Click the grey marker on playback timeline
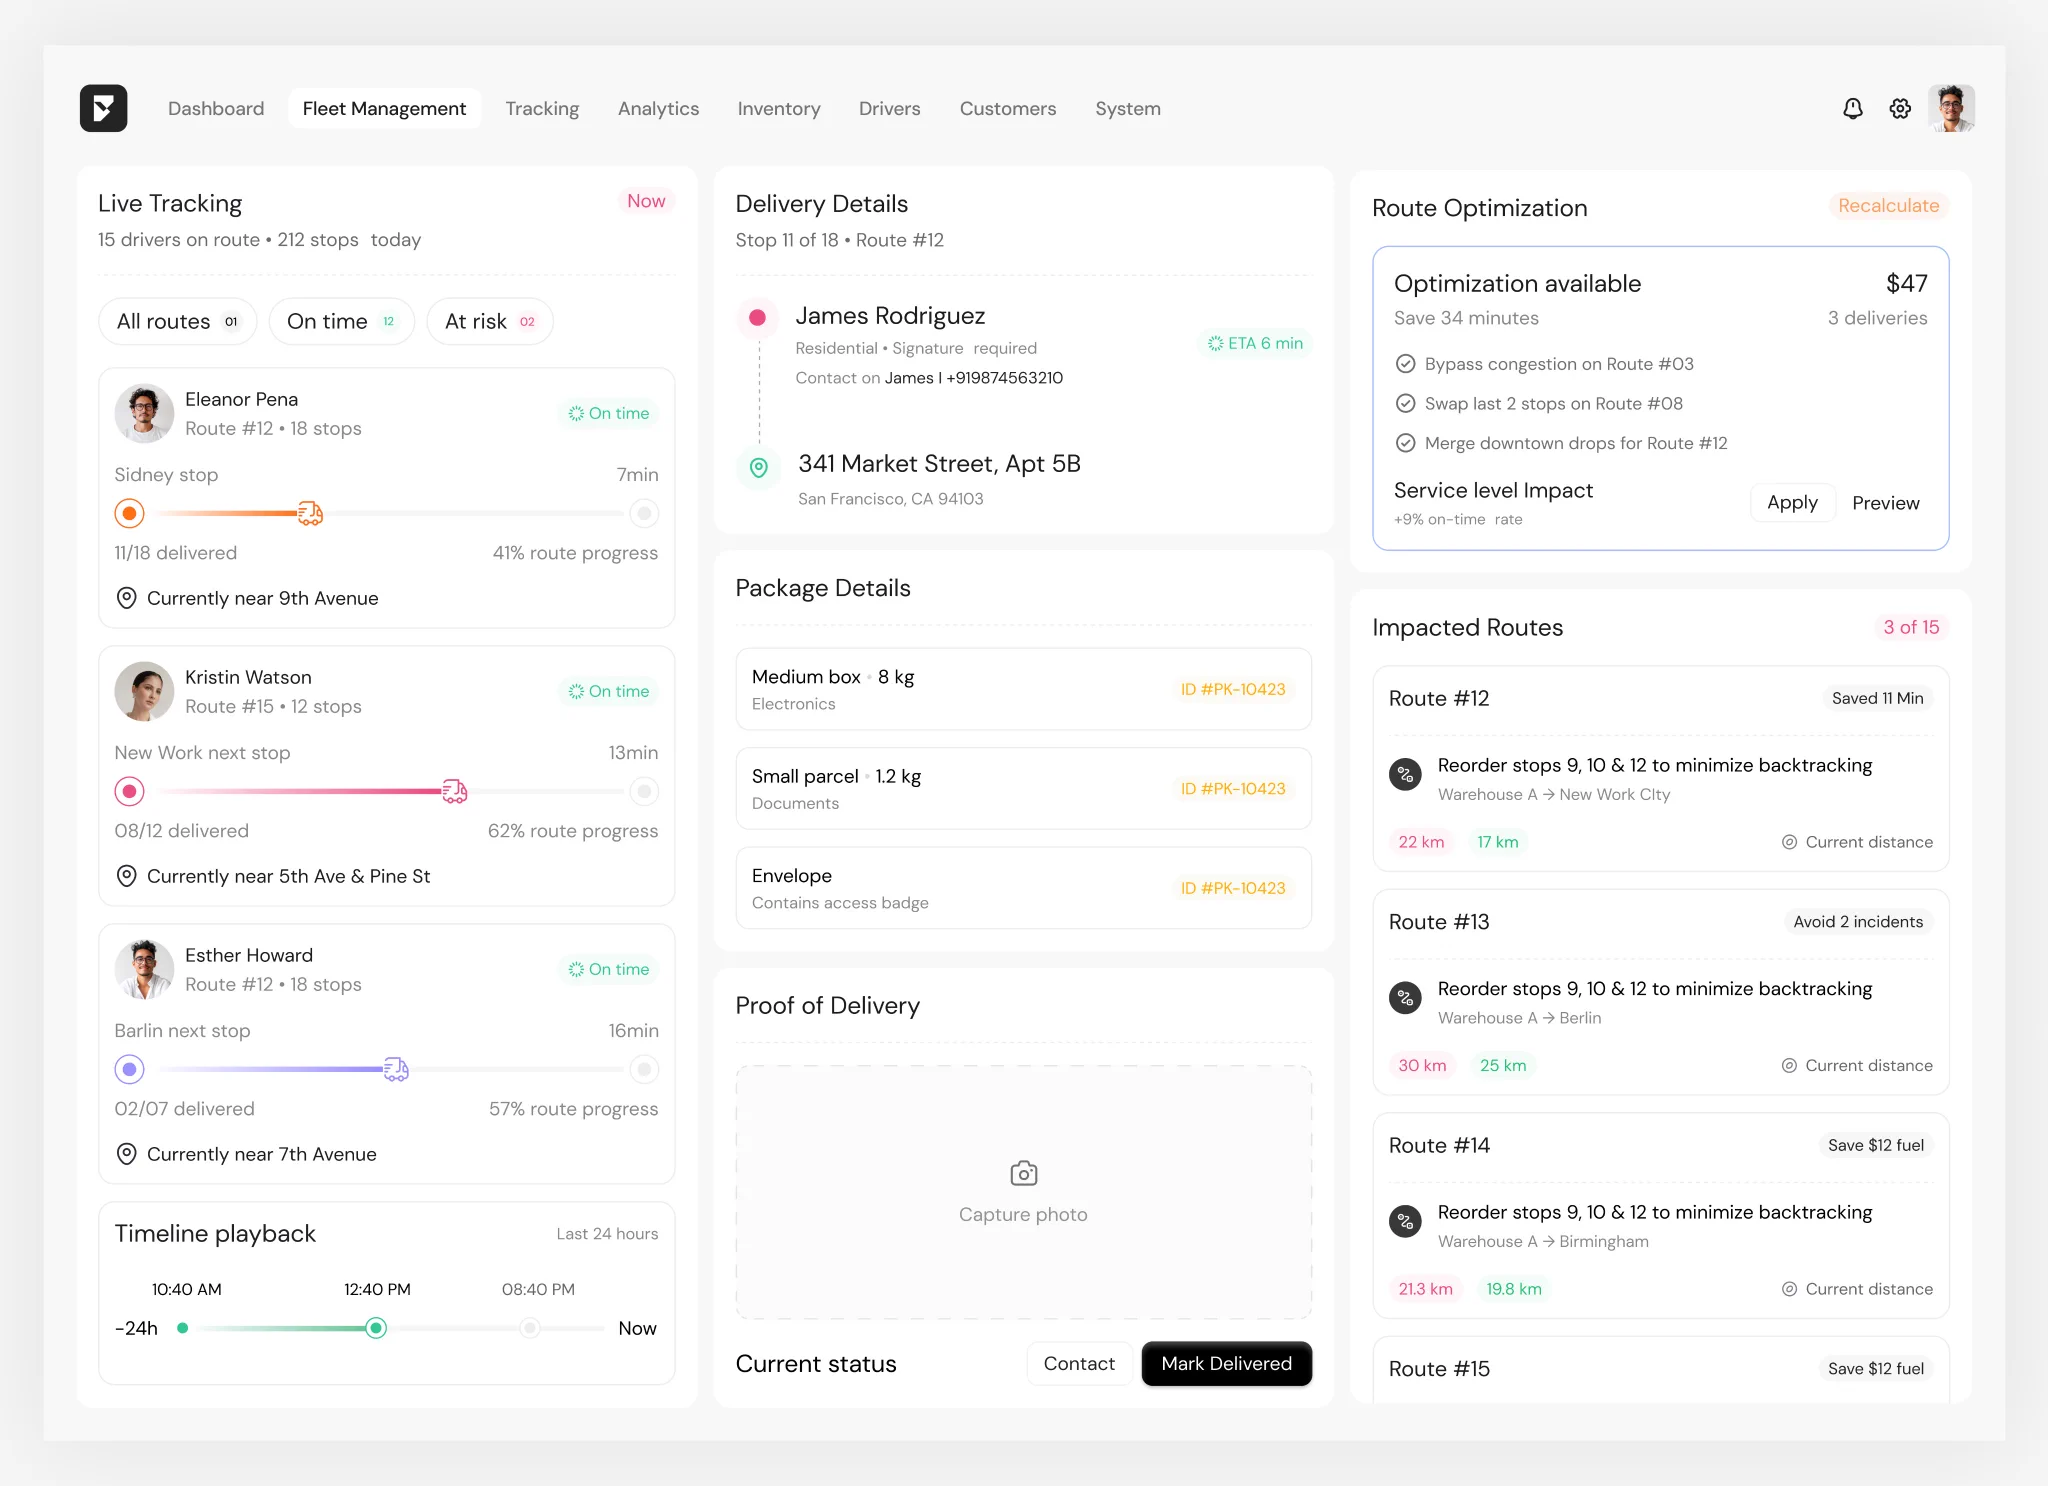Viewport: 2048px width, 1486px height. pyautogui.click(x=529, y=1328)
